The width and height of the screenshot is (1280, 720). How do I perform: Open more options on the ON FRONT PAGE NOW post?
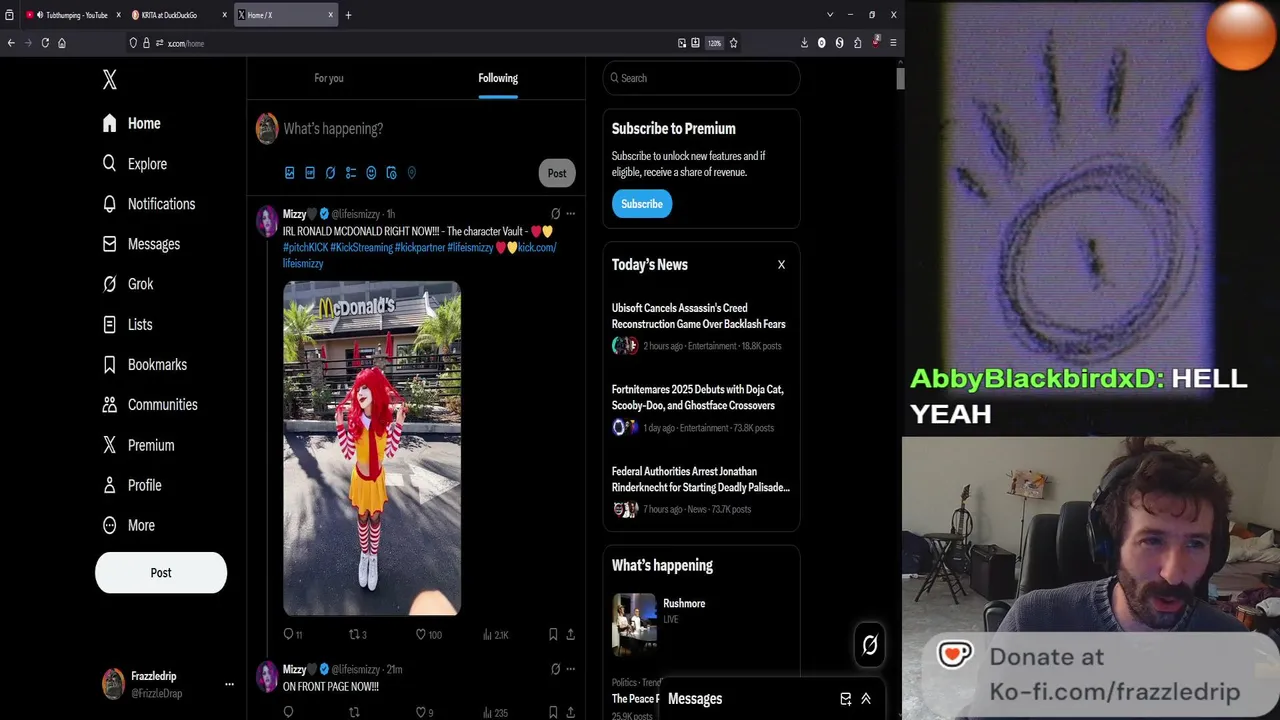click(571, 669)
